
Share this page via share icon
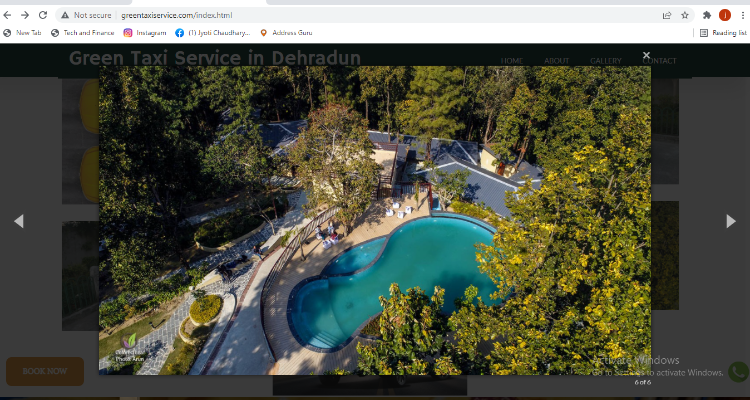tap(667, 15)
